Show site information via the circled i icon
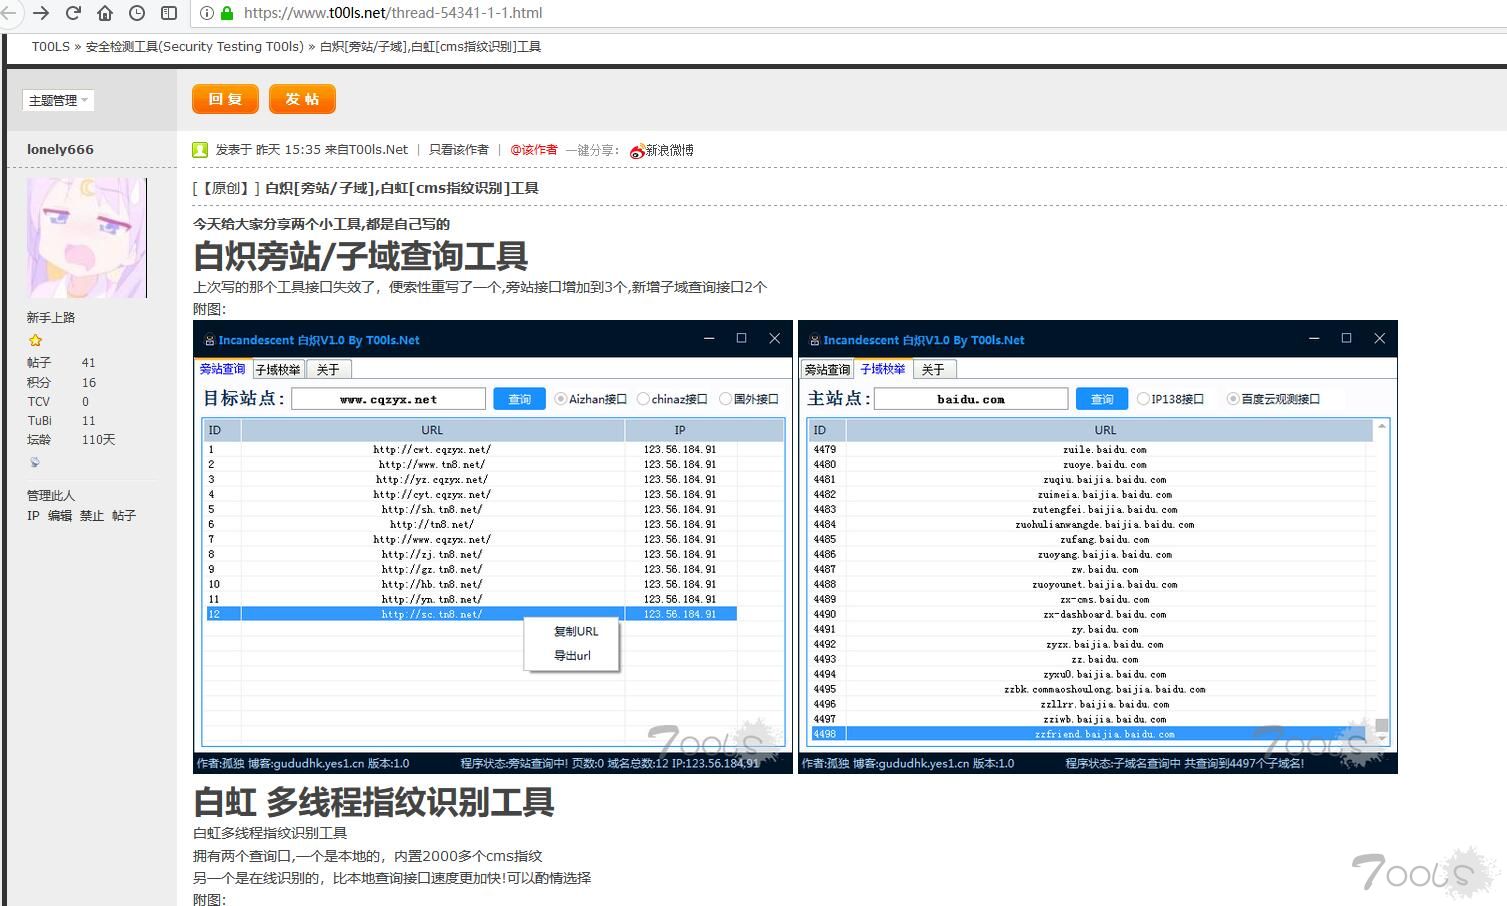 click(207, 13)
